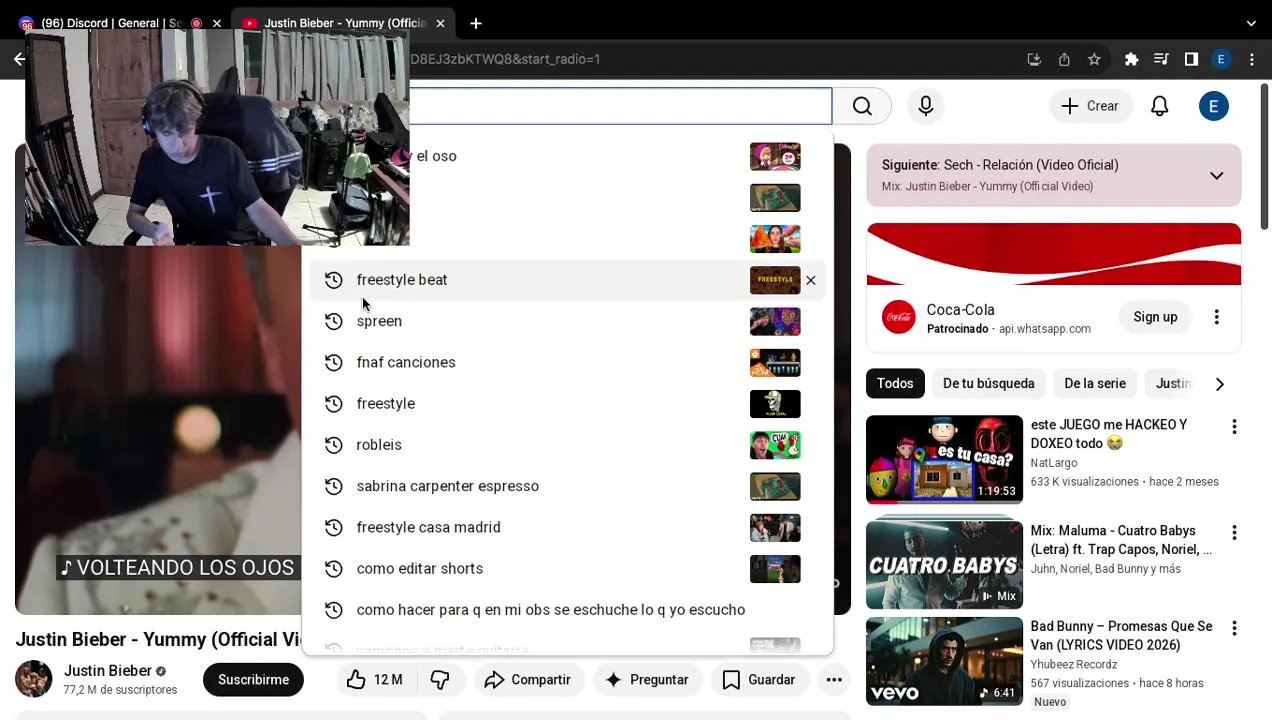Open the notifications bell

(x=1160, y=106)
